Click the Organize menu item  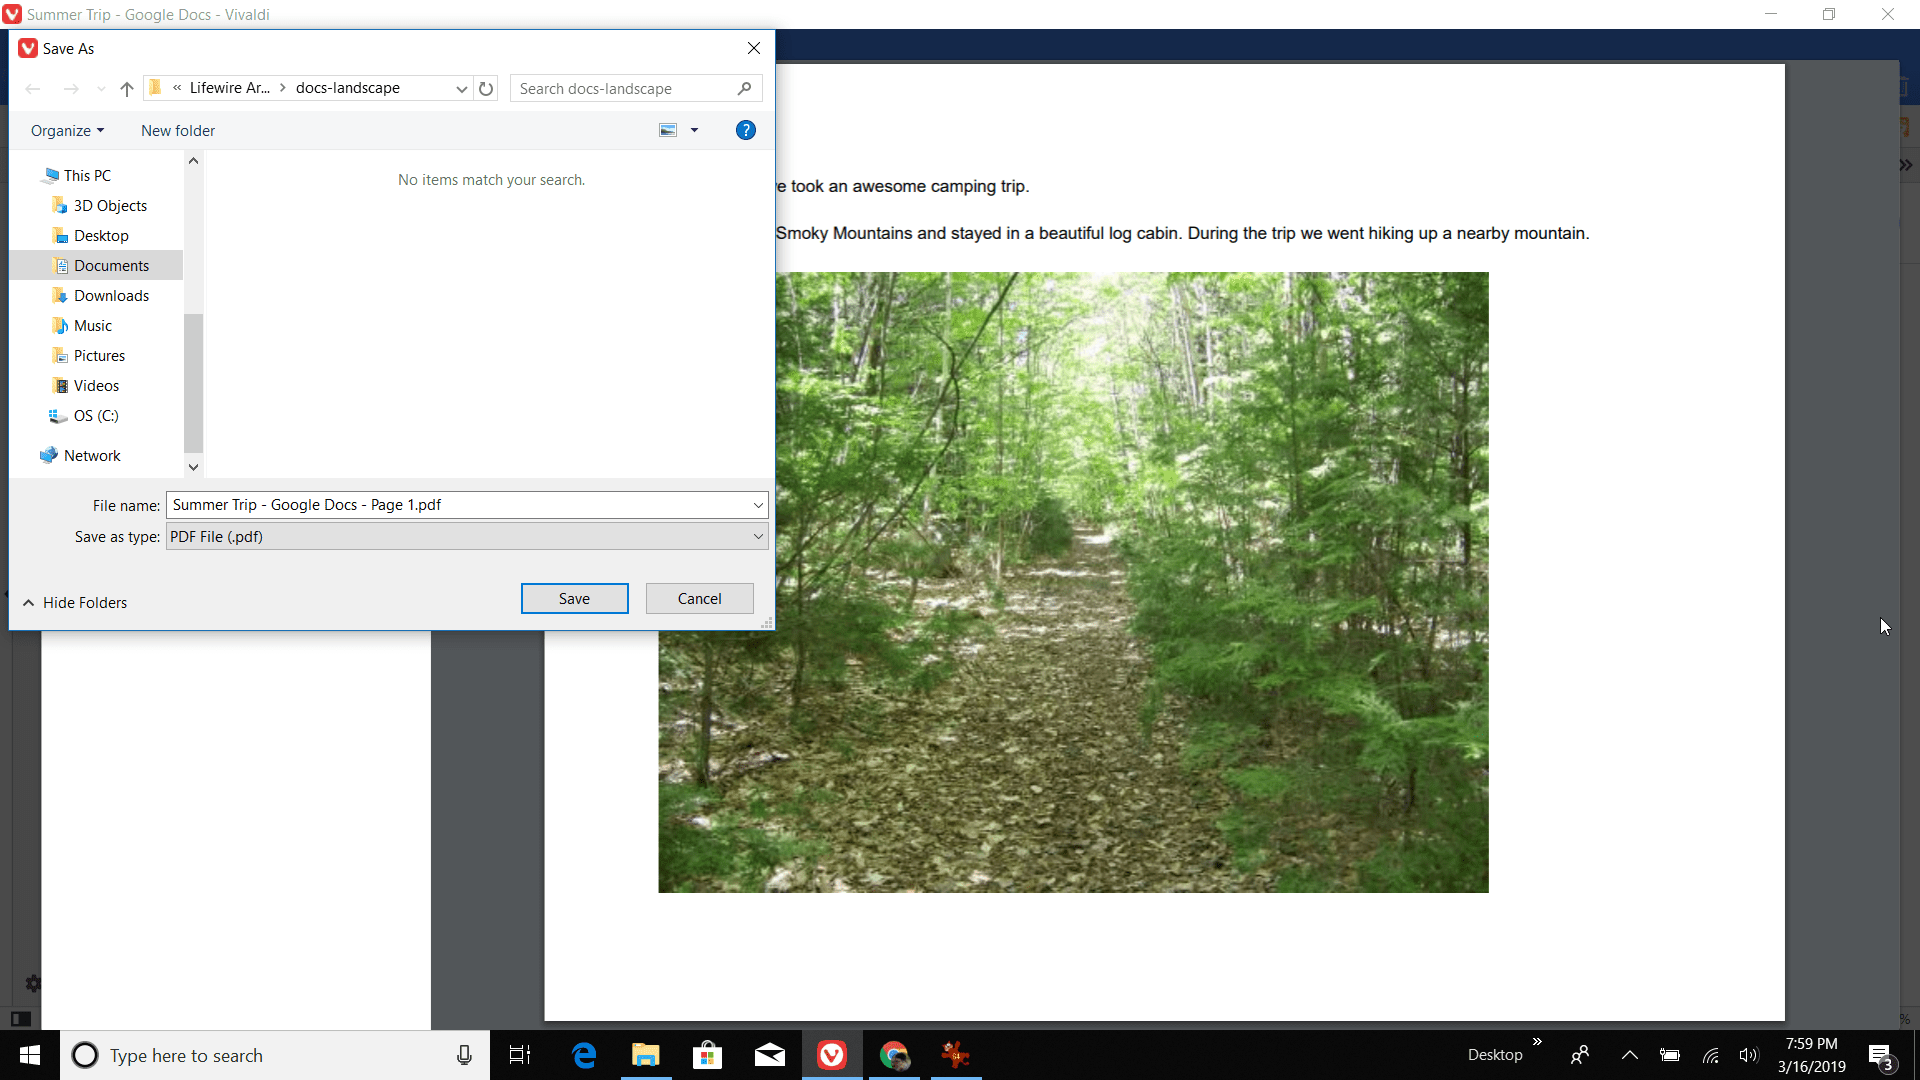tap(65, 129)
